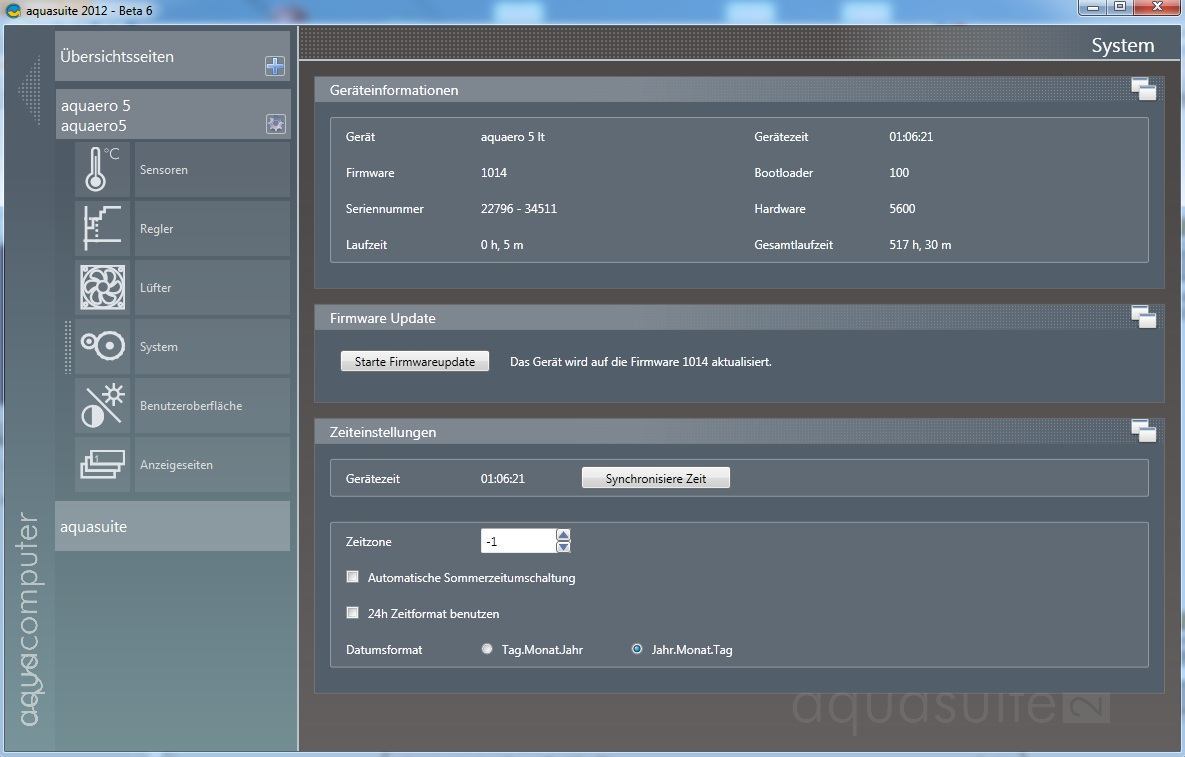Click the Zeiteinstellungen panel window icon

pyautogui.click(x=1143, y=431)
